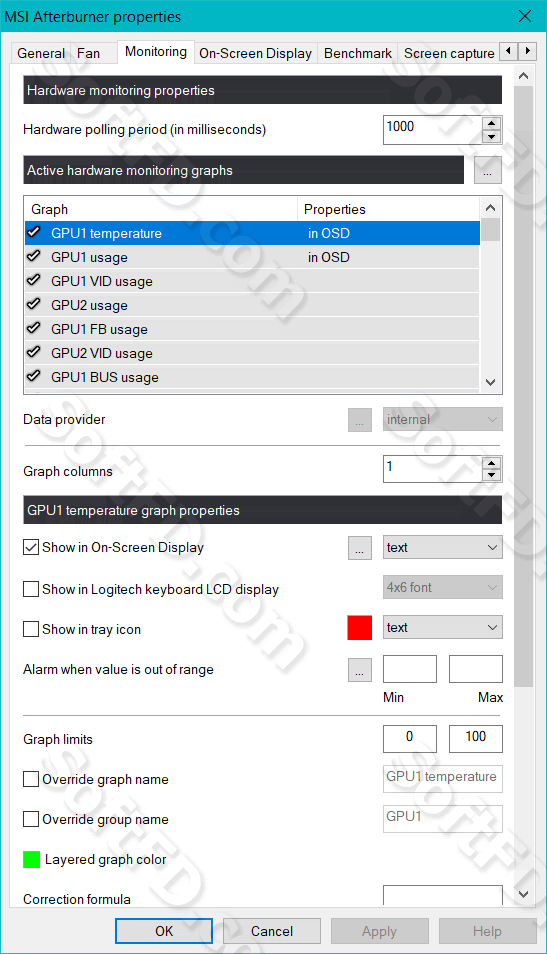Switch to the Fan tab

pyautogui.click(x=88, y=53)
